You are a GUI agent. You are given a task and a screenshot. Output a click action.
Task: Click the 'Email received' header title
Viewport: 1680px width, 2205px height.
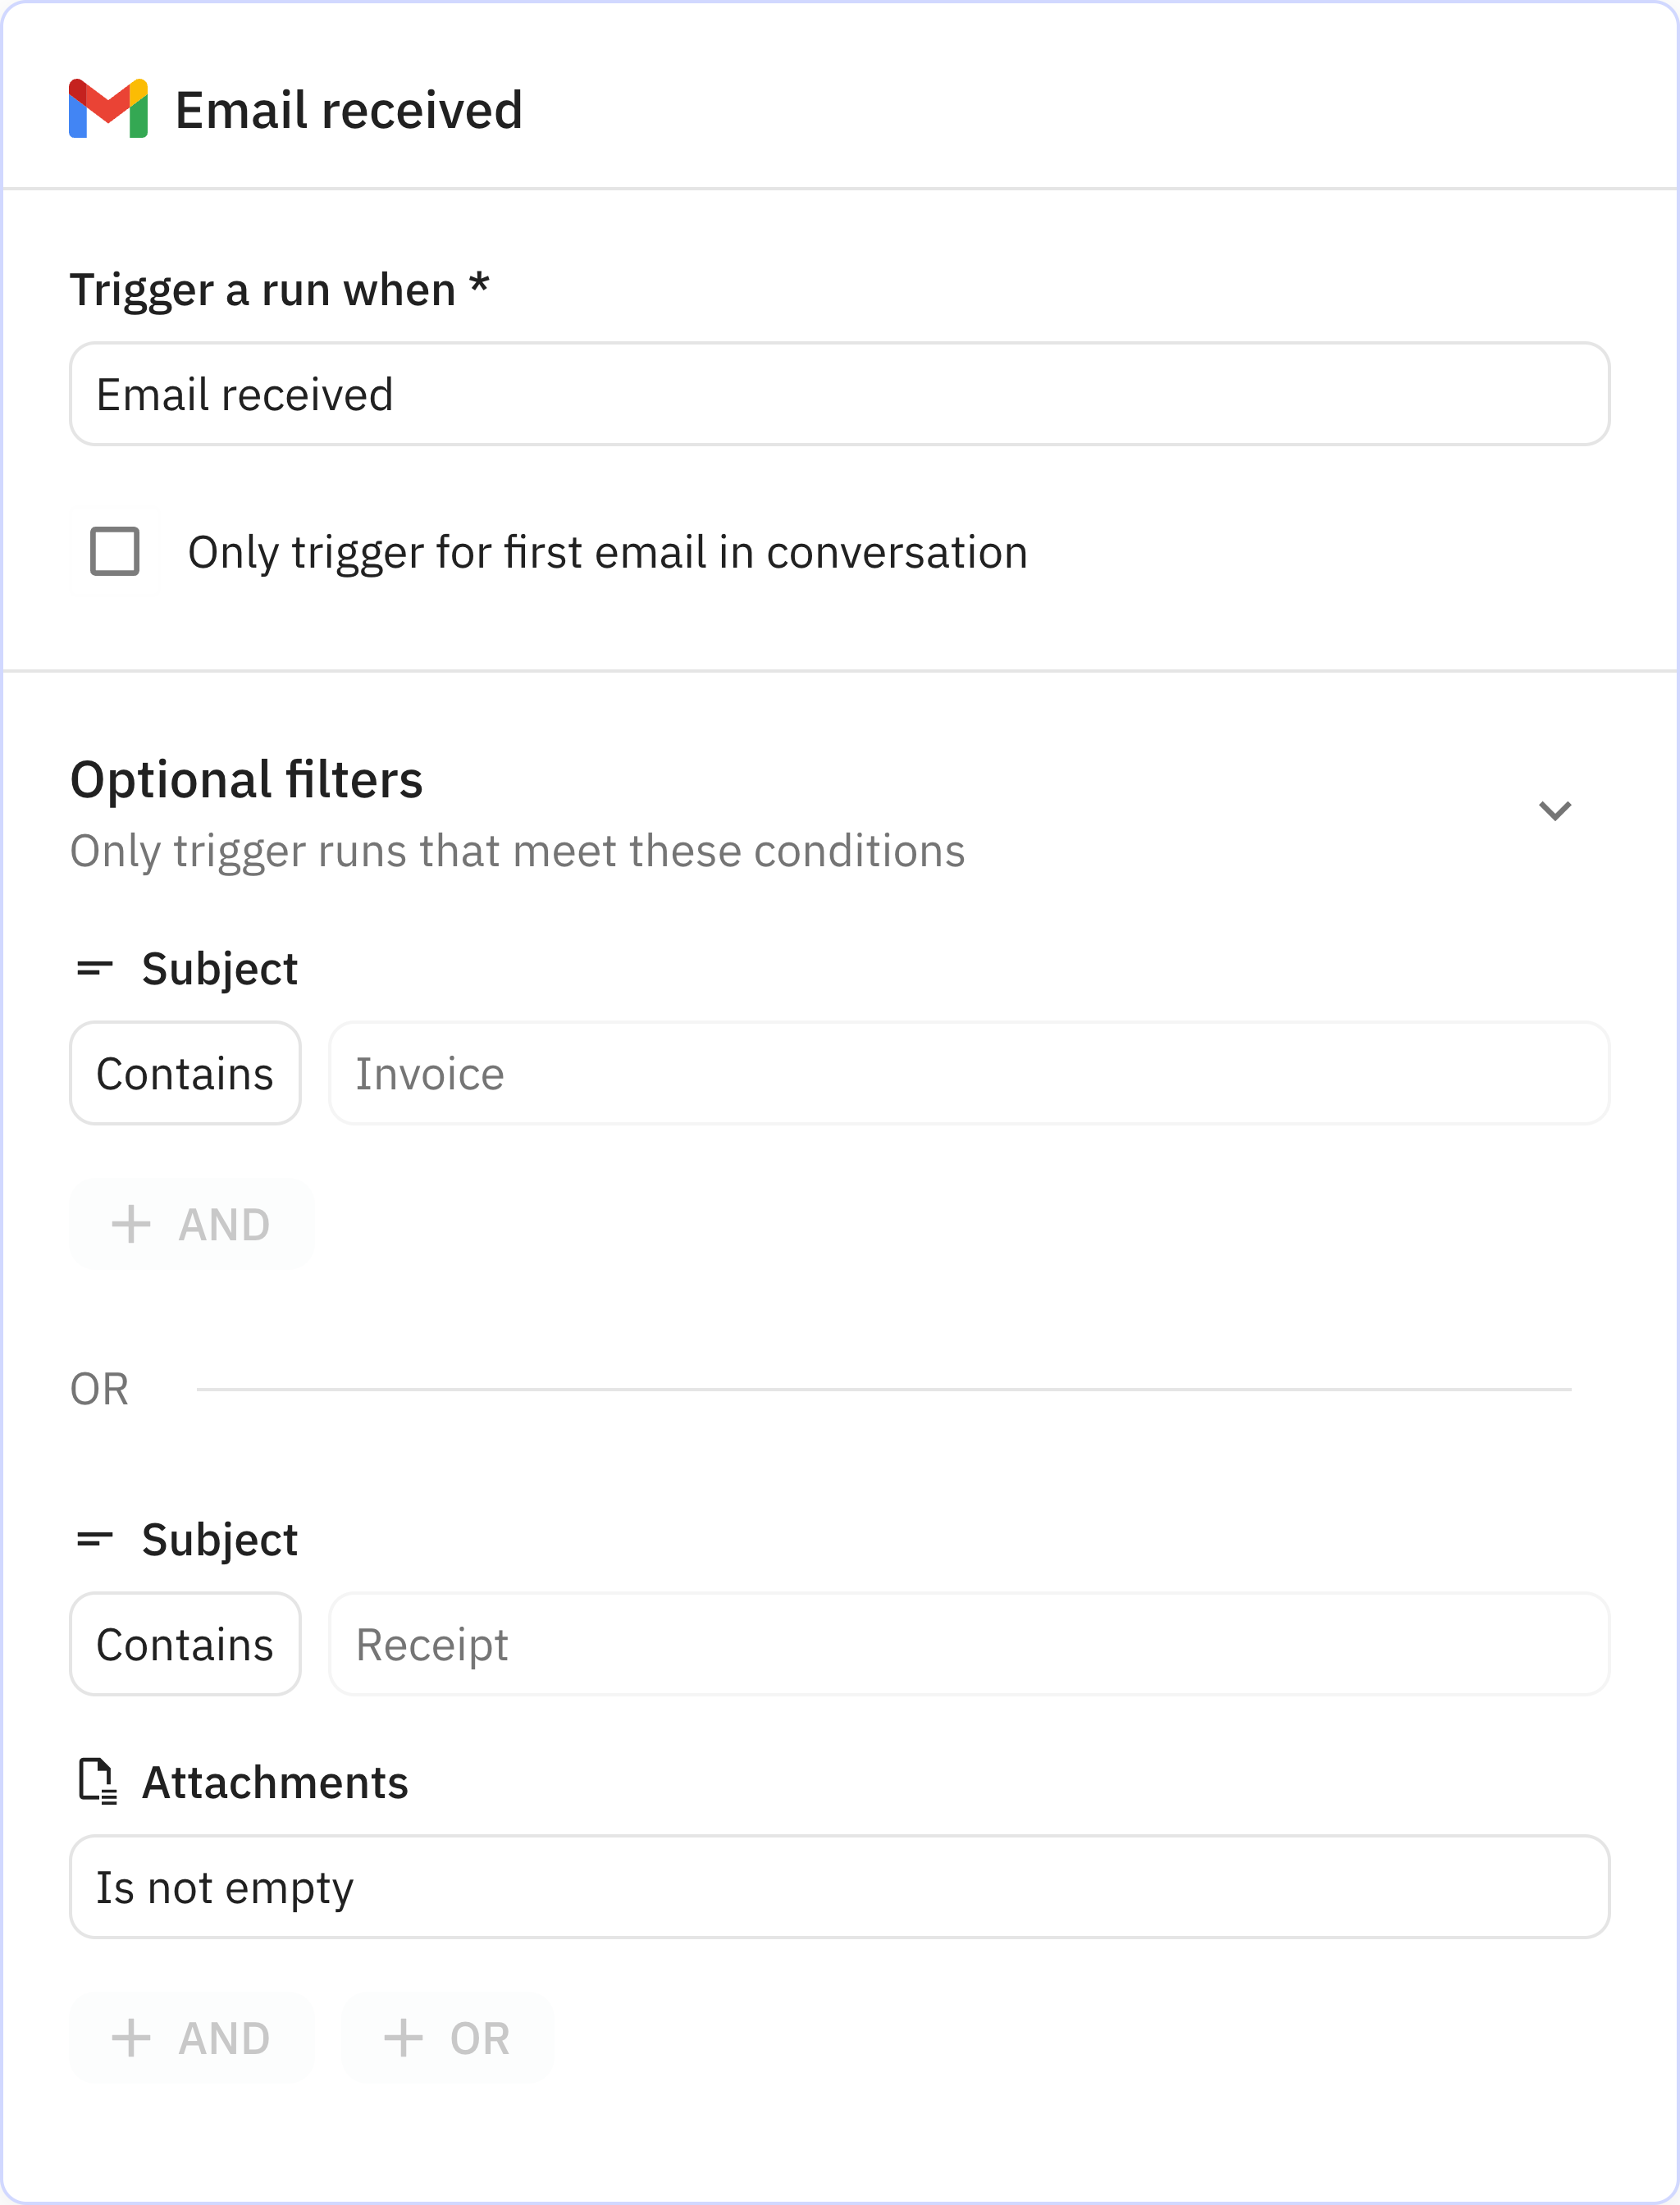[348, 110]
